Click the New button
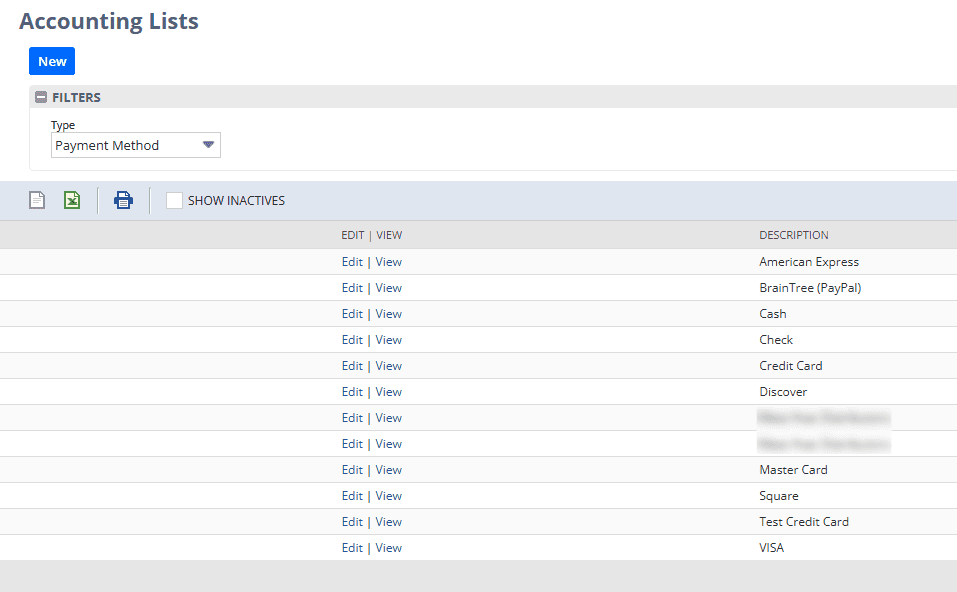The height and width of the screenshot is (592, 957). point(52,61)
